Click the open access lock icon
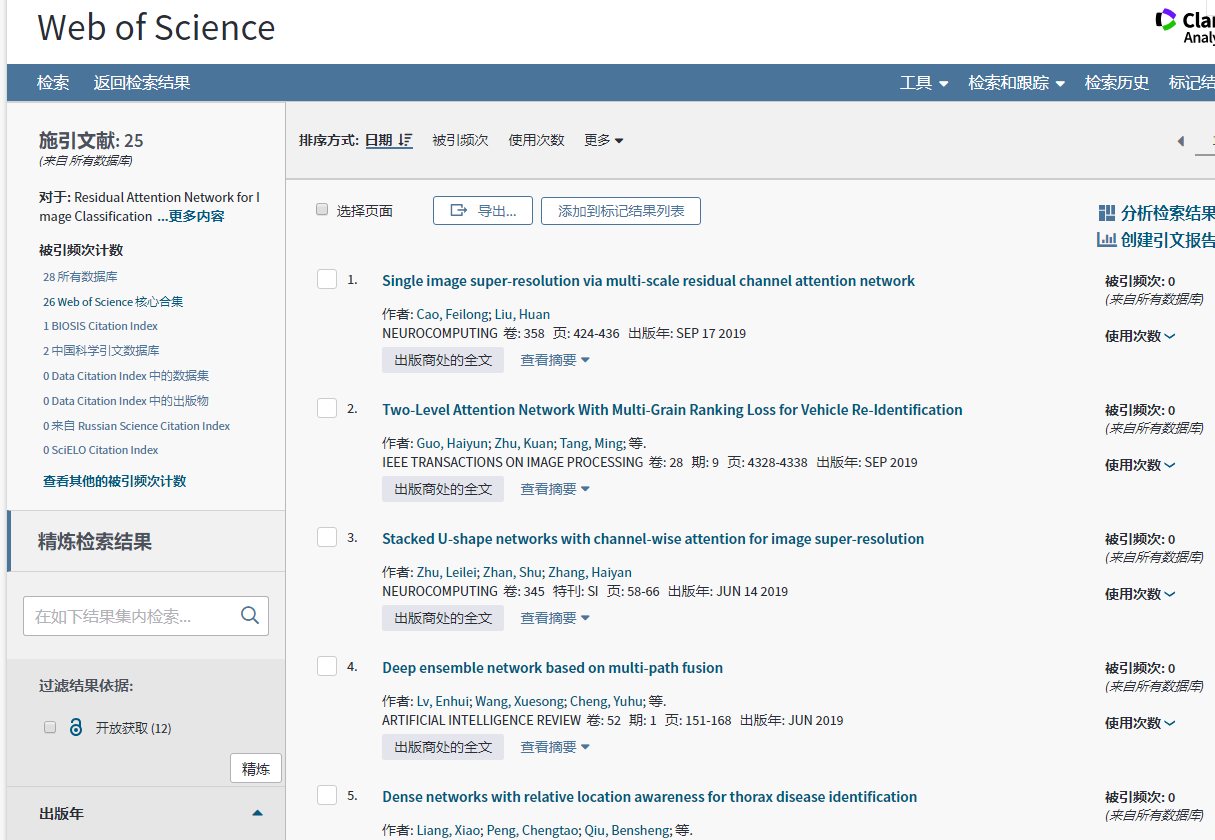 coord(76,727)
